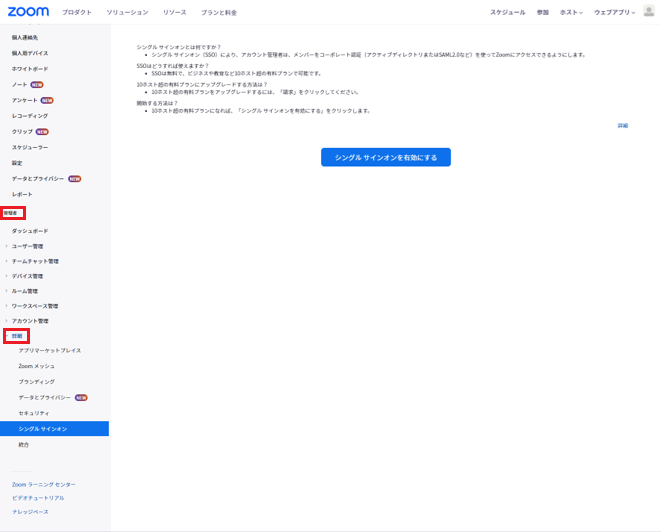
Task: Click the NEW badge beside アンケート
Action: coord(47,100)
